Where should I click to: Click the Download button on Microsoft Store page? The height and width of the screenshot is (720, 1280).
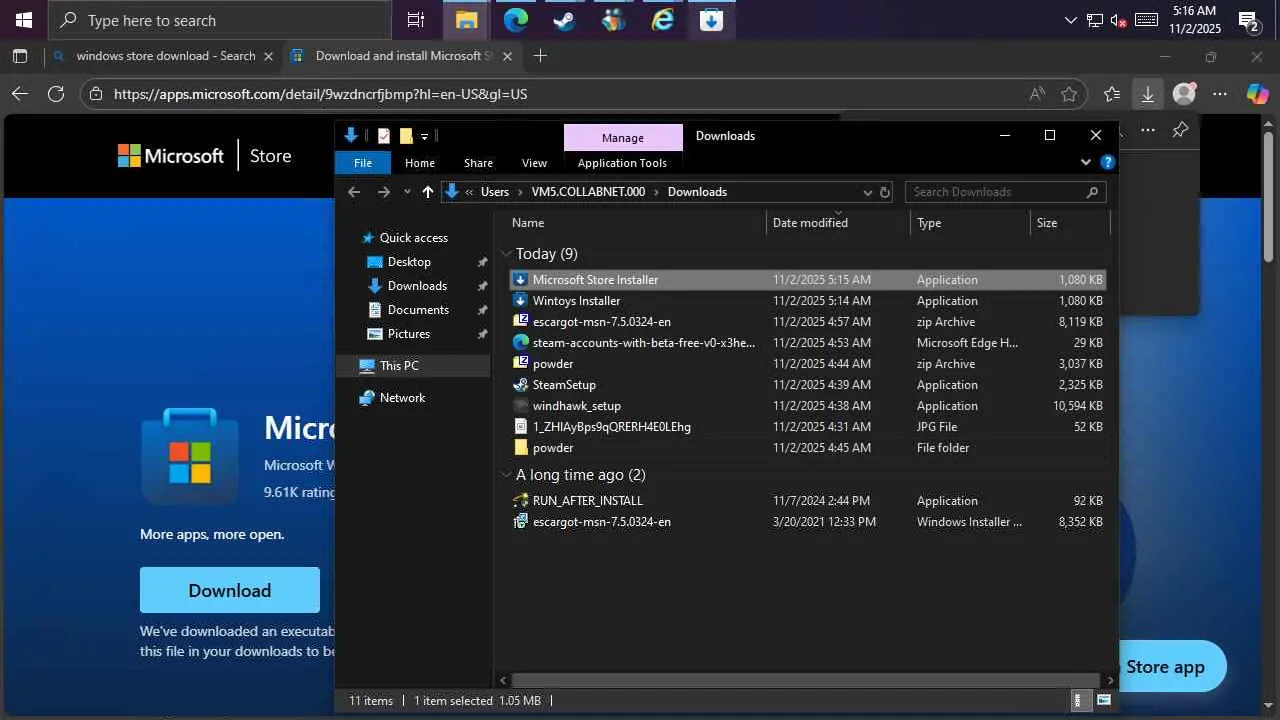pos(230,590)
